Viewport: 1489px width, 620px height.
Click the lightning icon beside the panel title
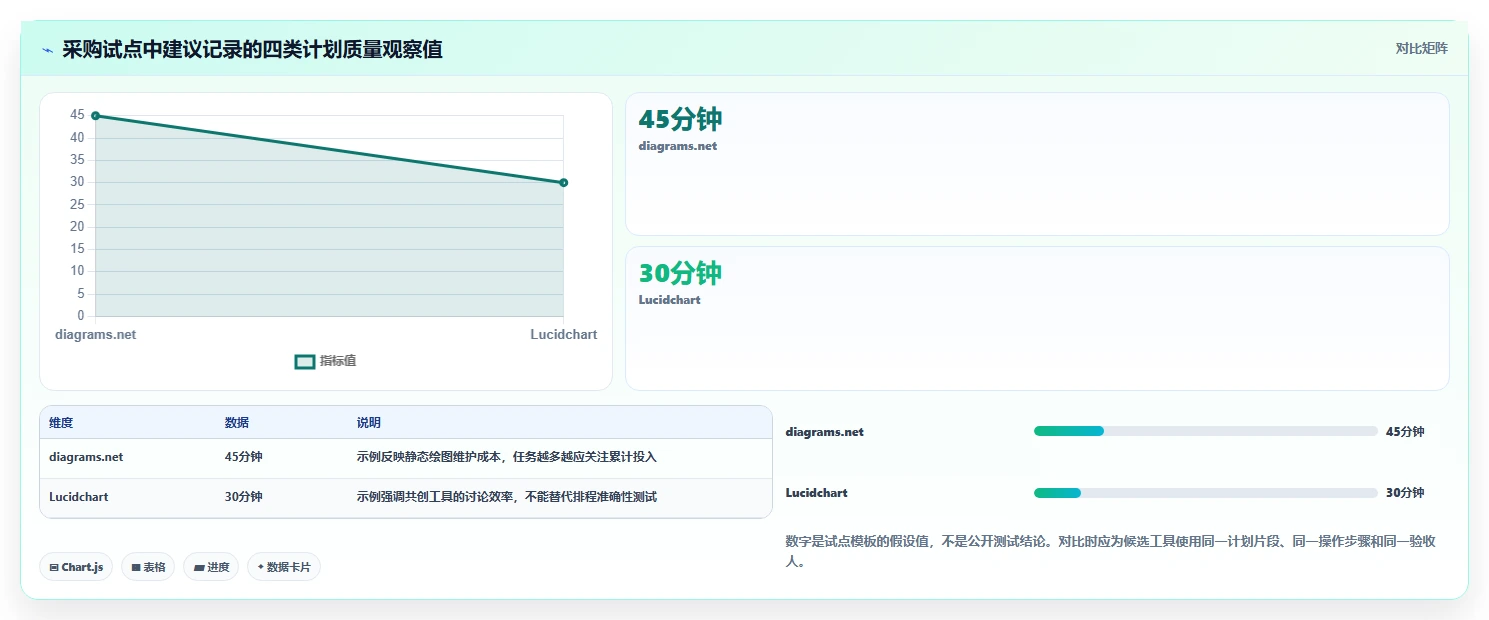click(x=48, y=50)
